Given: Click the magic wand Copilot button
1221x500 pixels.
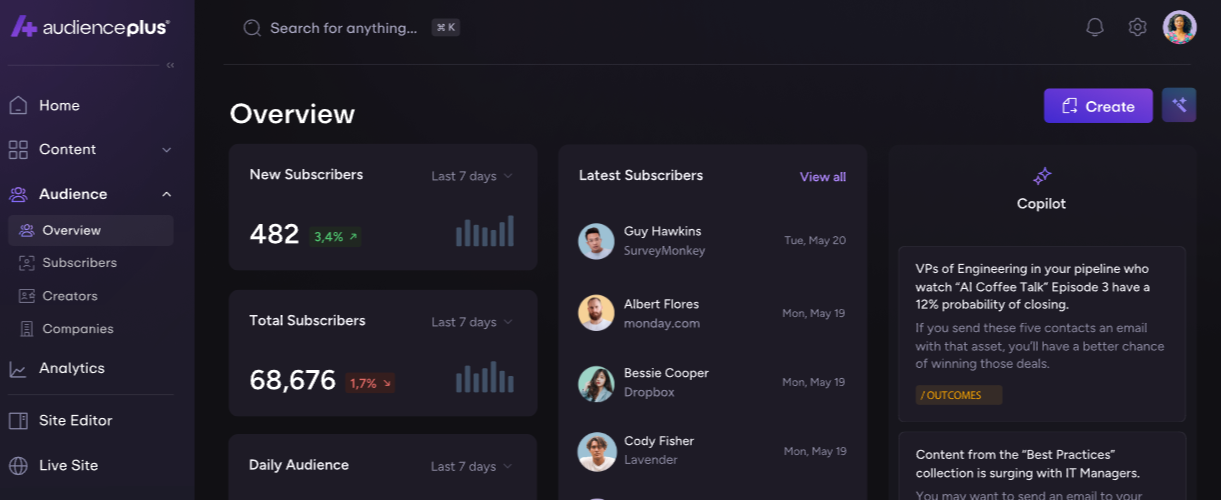Looking at the screenshot, I should click(x=1179, y=105).
